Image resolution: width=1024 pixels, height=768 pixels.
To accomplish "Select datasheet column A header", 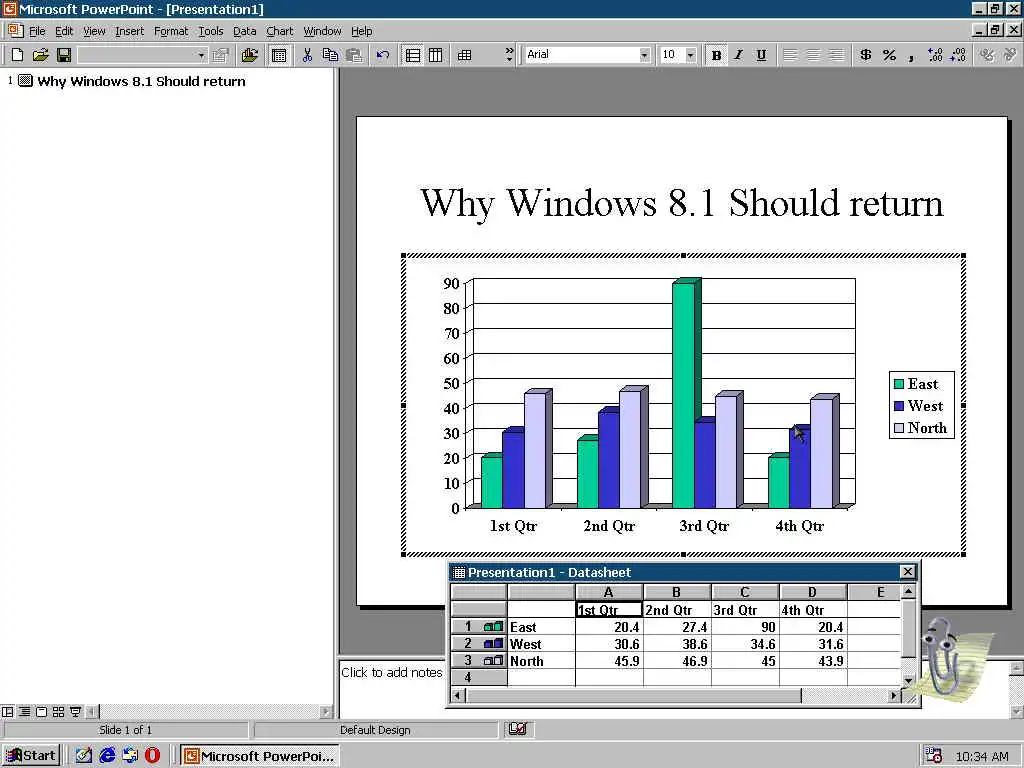I will pyautogui.click(x=609, y=592).
